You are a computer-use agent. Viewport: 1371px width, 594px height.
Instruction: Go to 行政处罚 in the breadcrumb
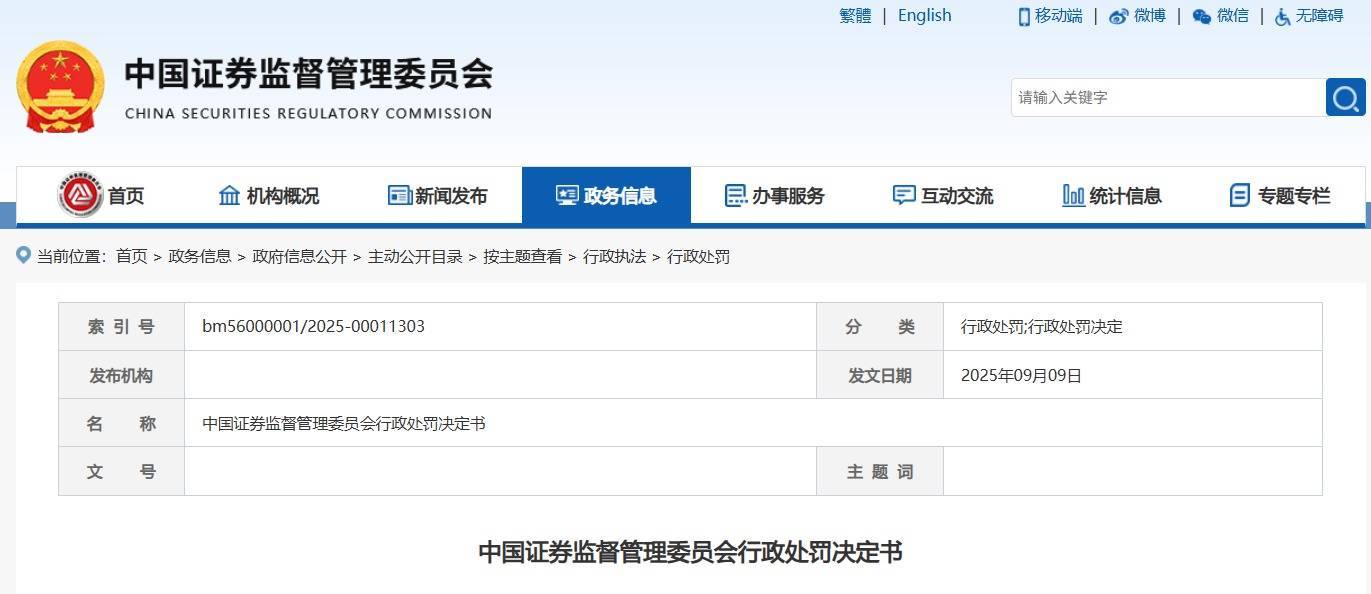(x=699, y=257)
